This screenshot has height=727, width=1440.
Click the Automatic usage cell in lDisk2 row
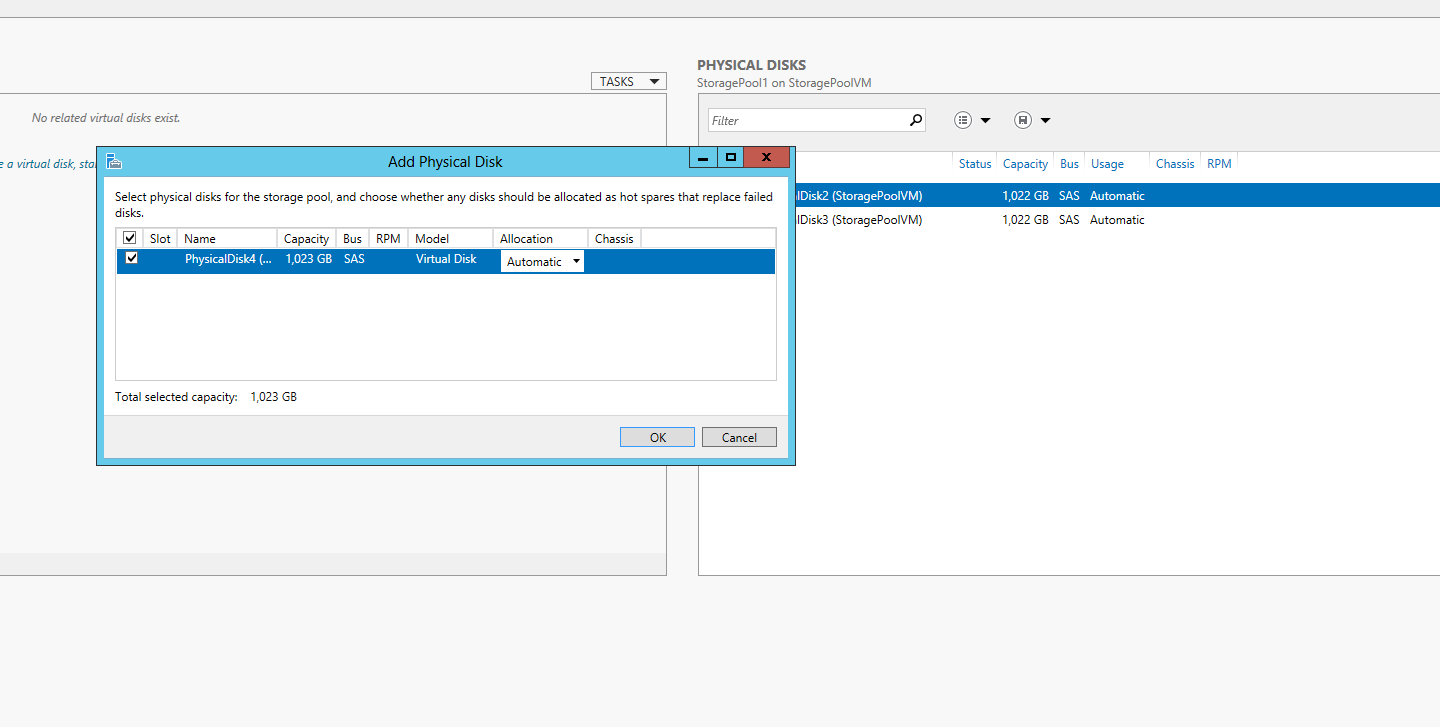(1117, 196)
